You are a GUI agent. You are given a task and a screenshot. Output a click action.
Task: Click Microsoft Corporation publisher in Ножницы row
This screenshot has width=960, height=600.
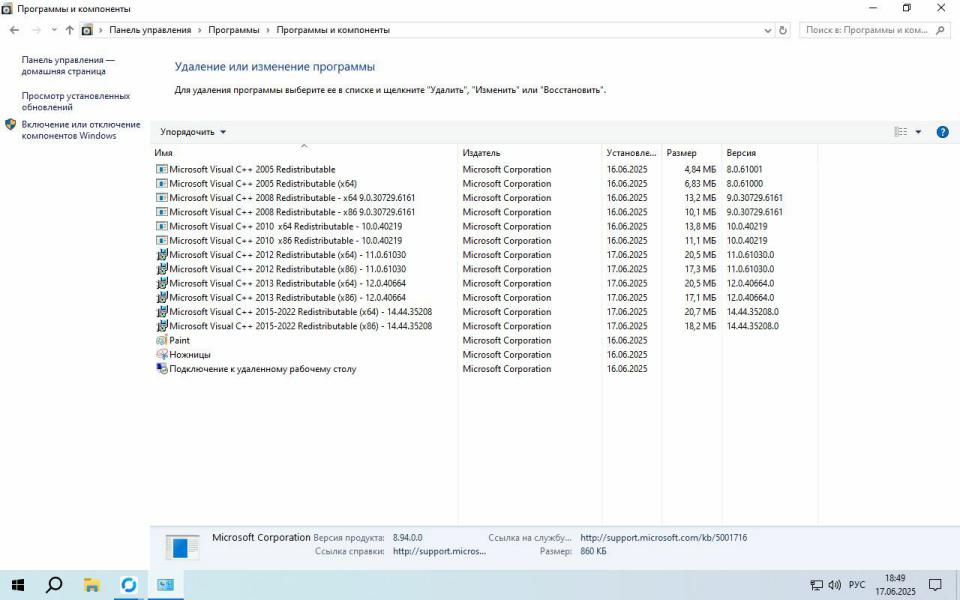(507, 354)
